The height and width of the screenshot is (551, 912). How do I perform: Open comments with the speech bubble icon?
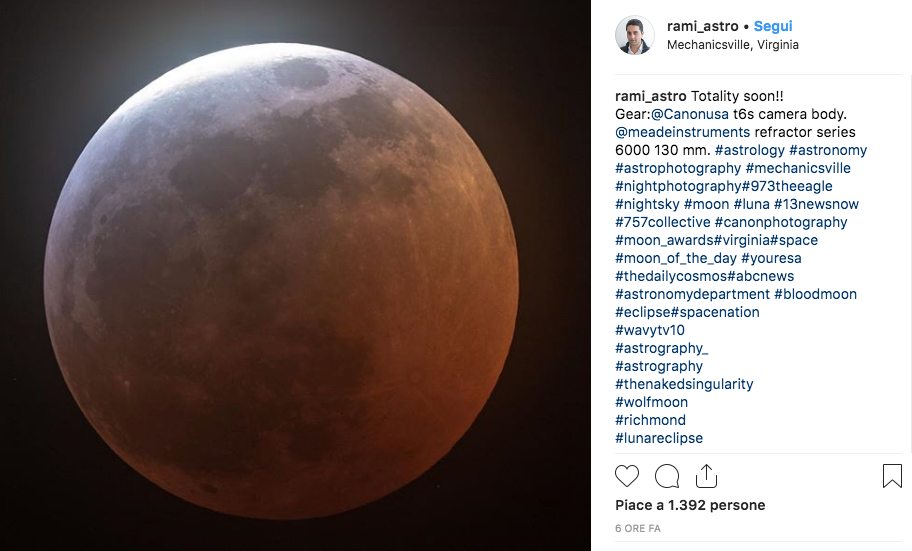click(667, 476)
